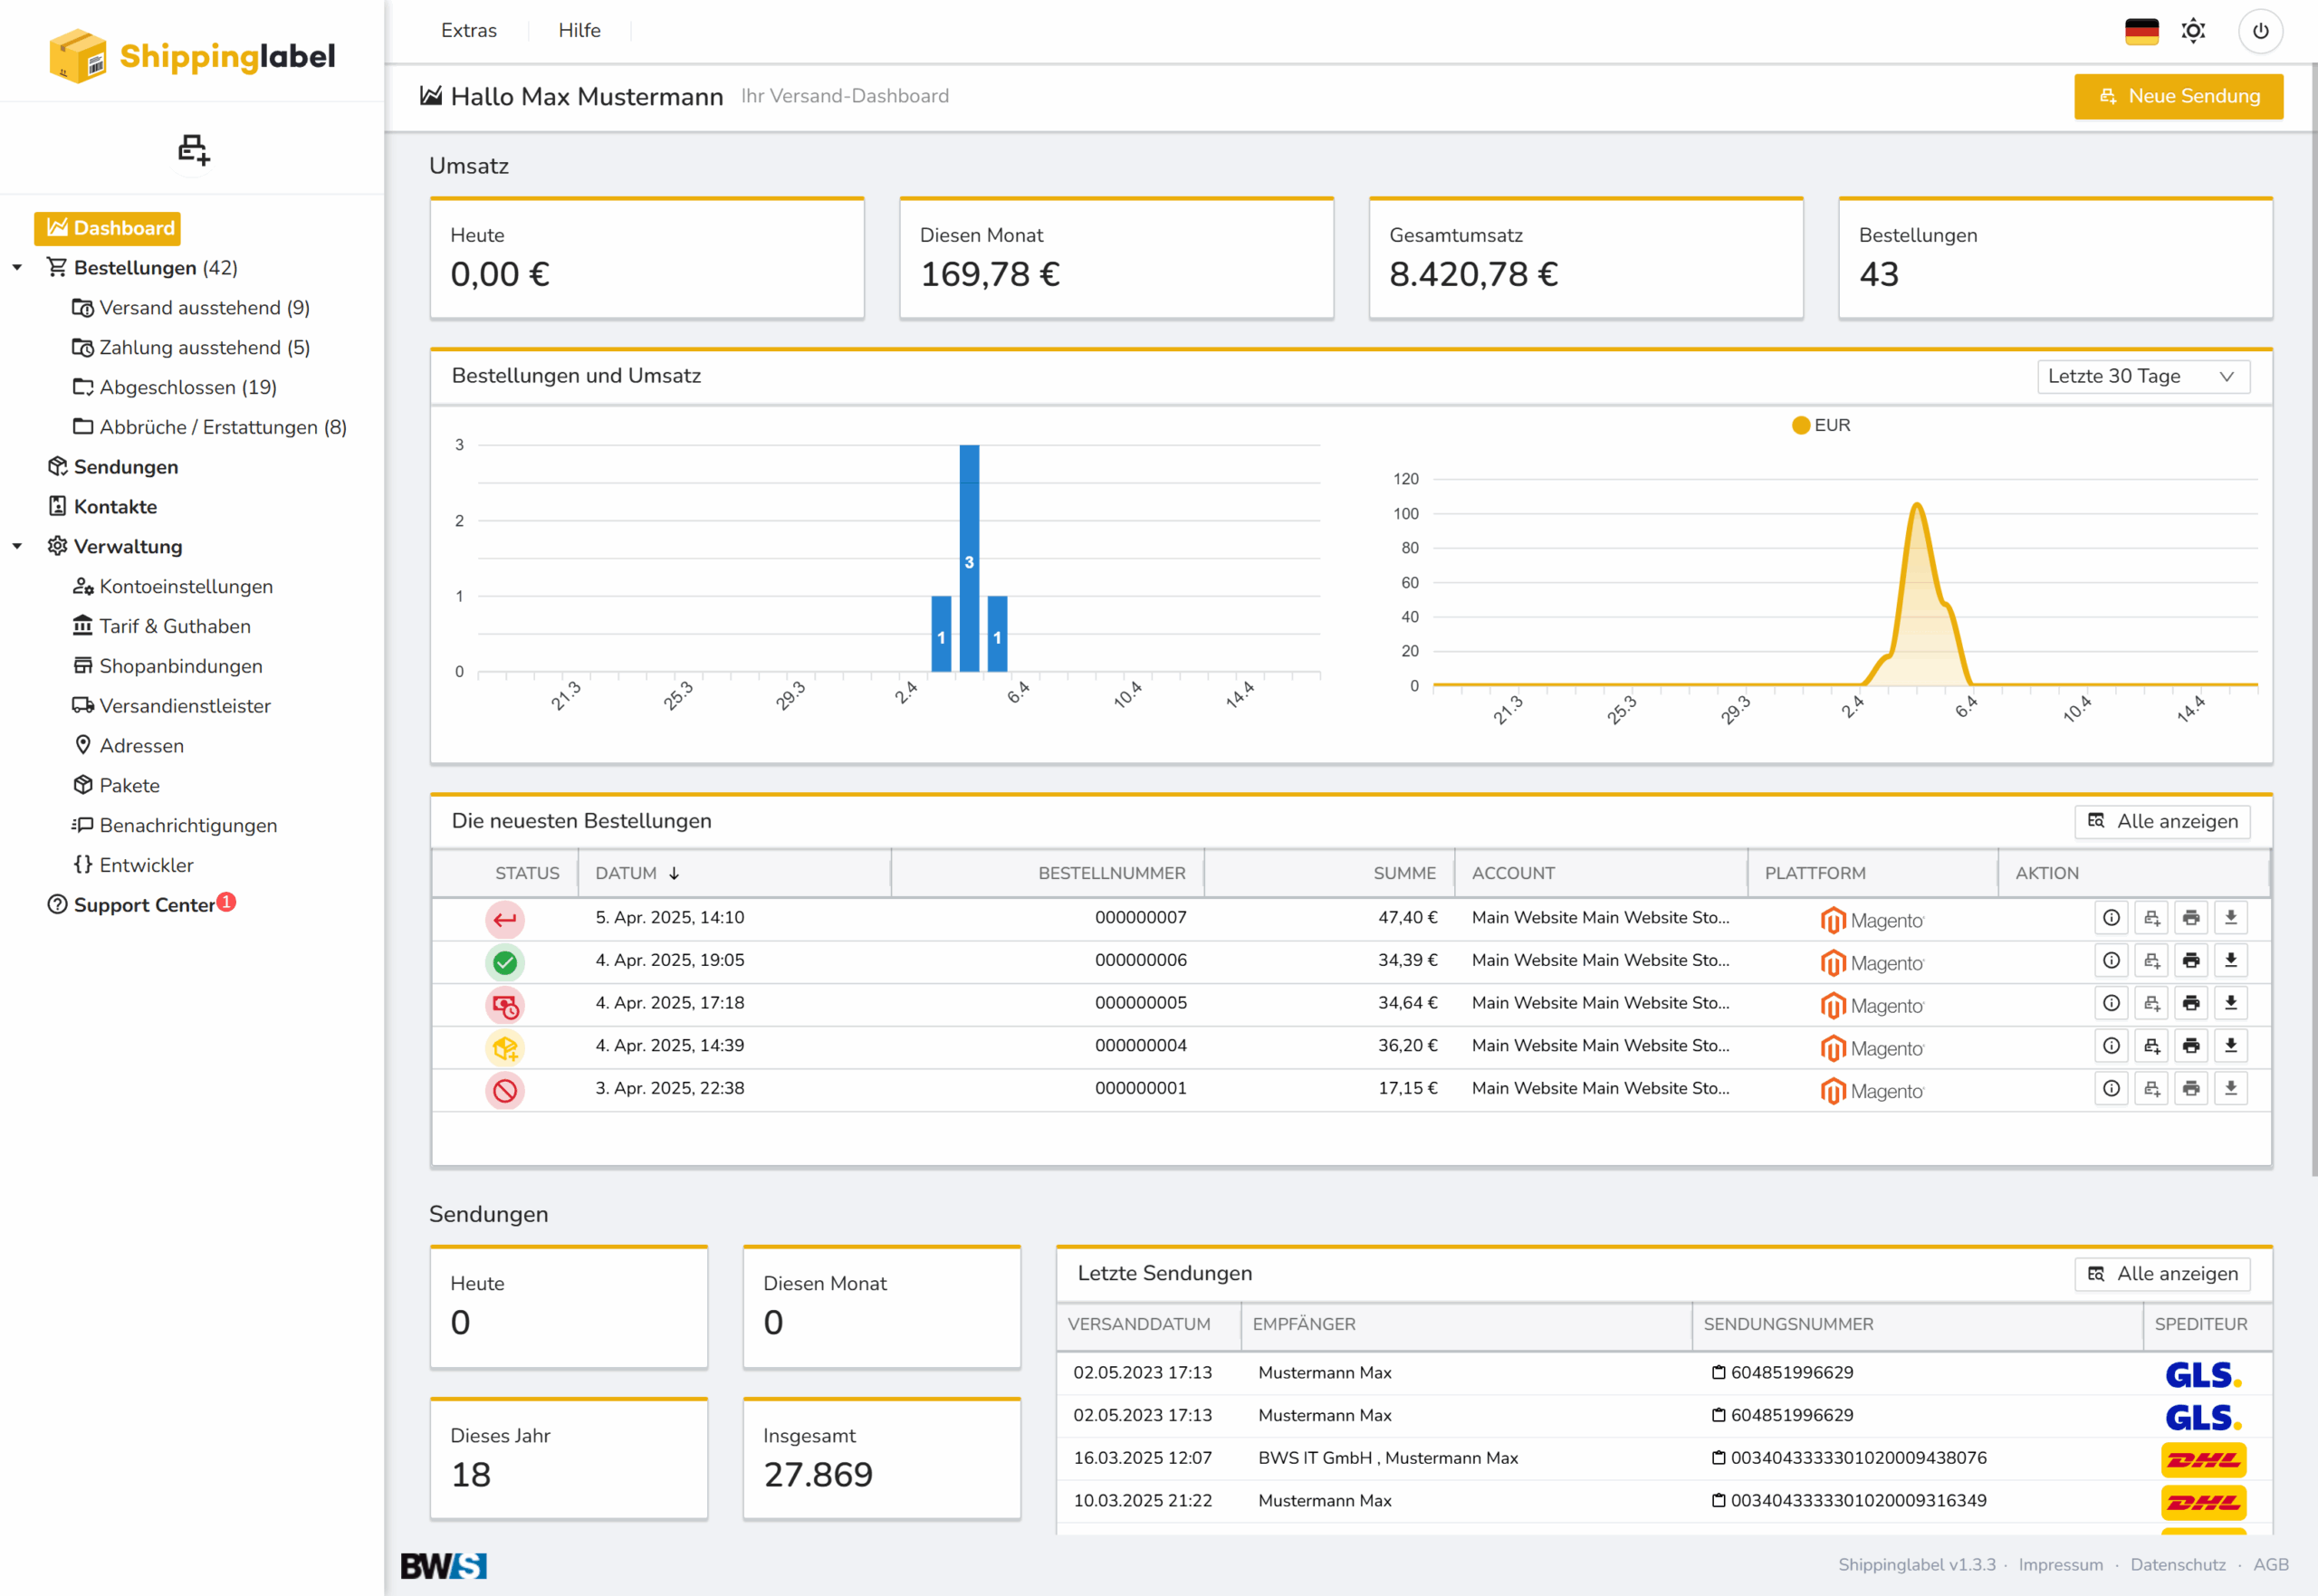Print label for order 000000006
Image resolution: width=2318 pixels, height=1596 pixels.
pos(2191,961)
